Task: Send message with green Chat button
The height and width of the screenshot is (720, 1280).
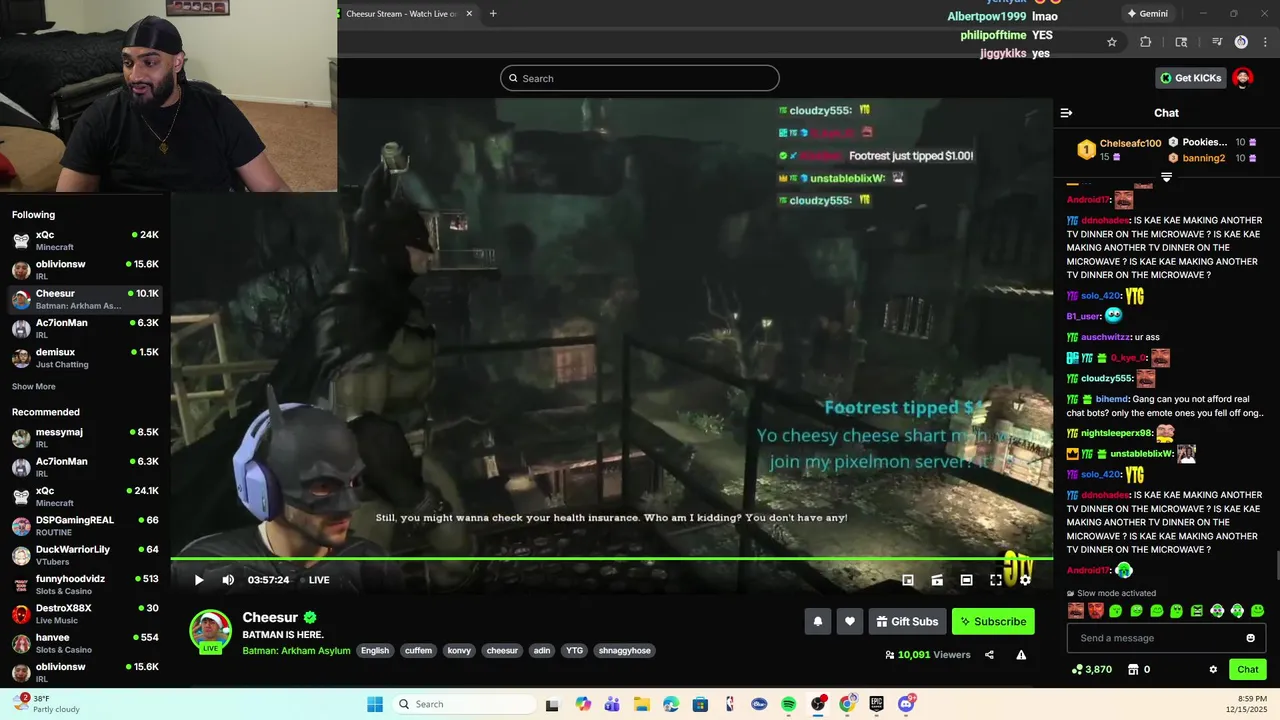Action: [1248, 669]
